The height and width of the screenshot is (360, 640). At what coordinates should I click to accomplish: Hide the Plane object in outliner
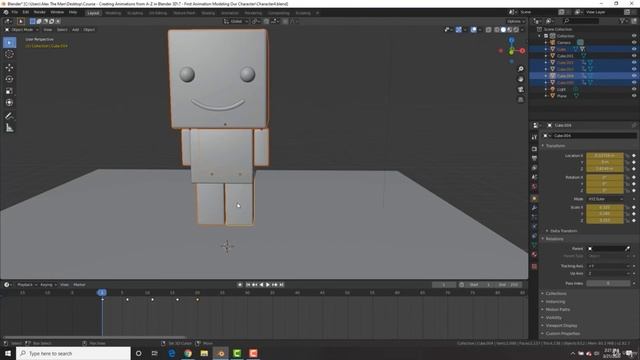coord(634,96)
